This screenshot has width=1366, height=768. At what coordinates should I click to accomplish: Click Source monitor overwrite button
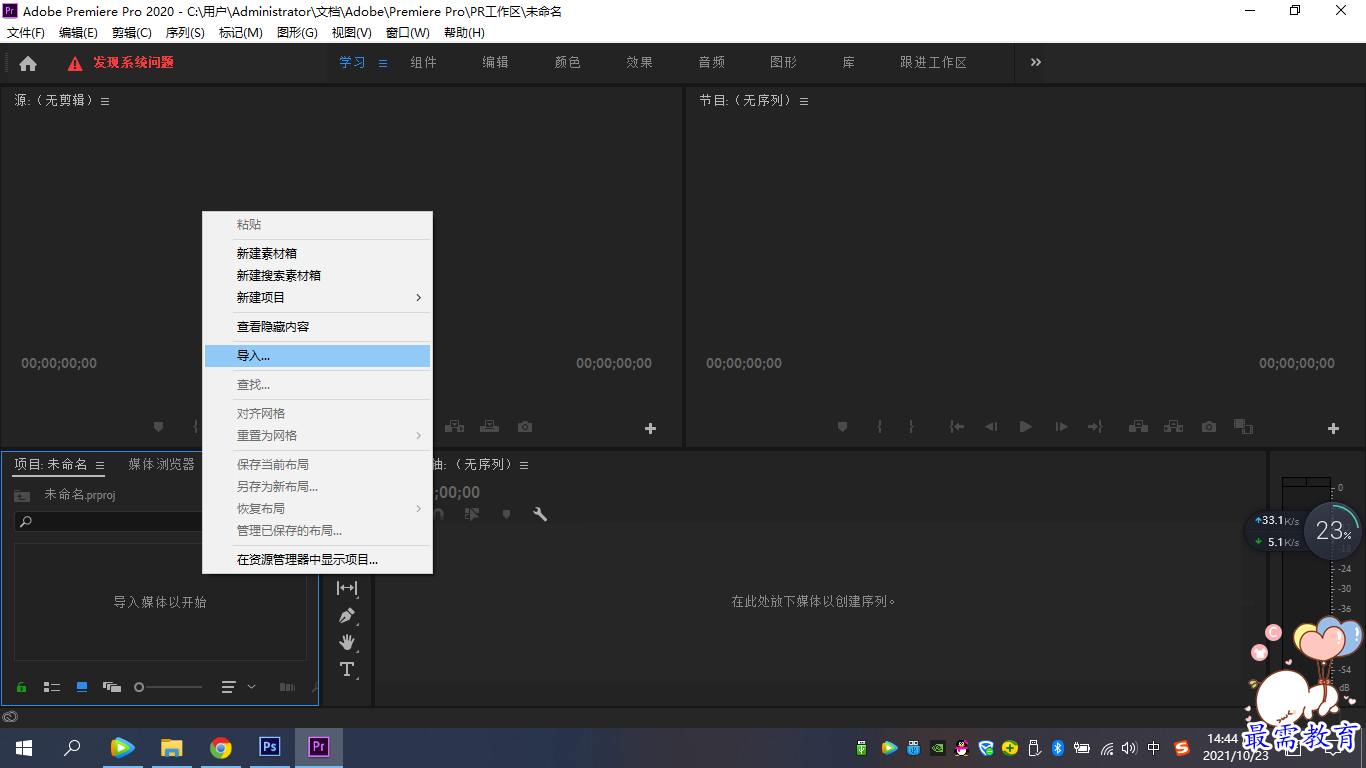pos(489,426)
